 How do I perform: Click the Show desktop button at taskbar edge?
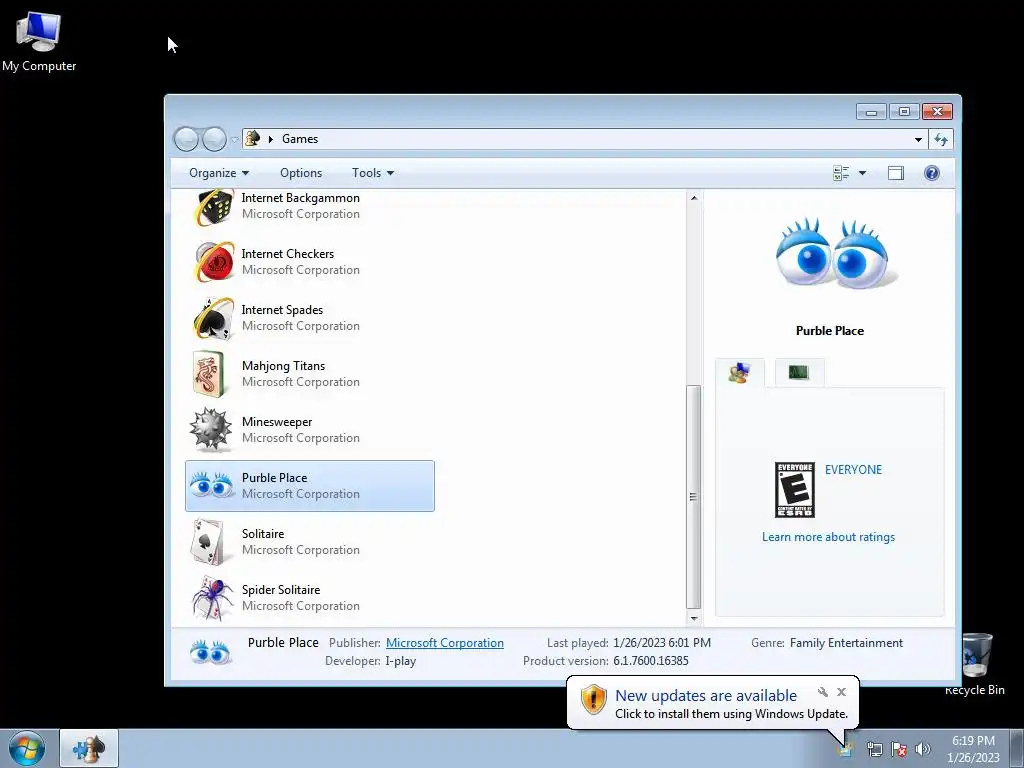[x=1017, y=748]
